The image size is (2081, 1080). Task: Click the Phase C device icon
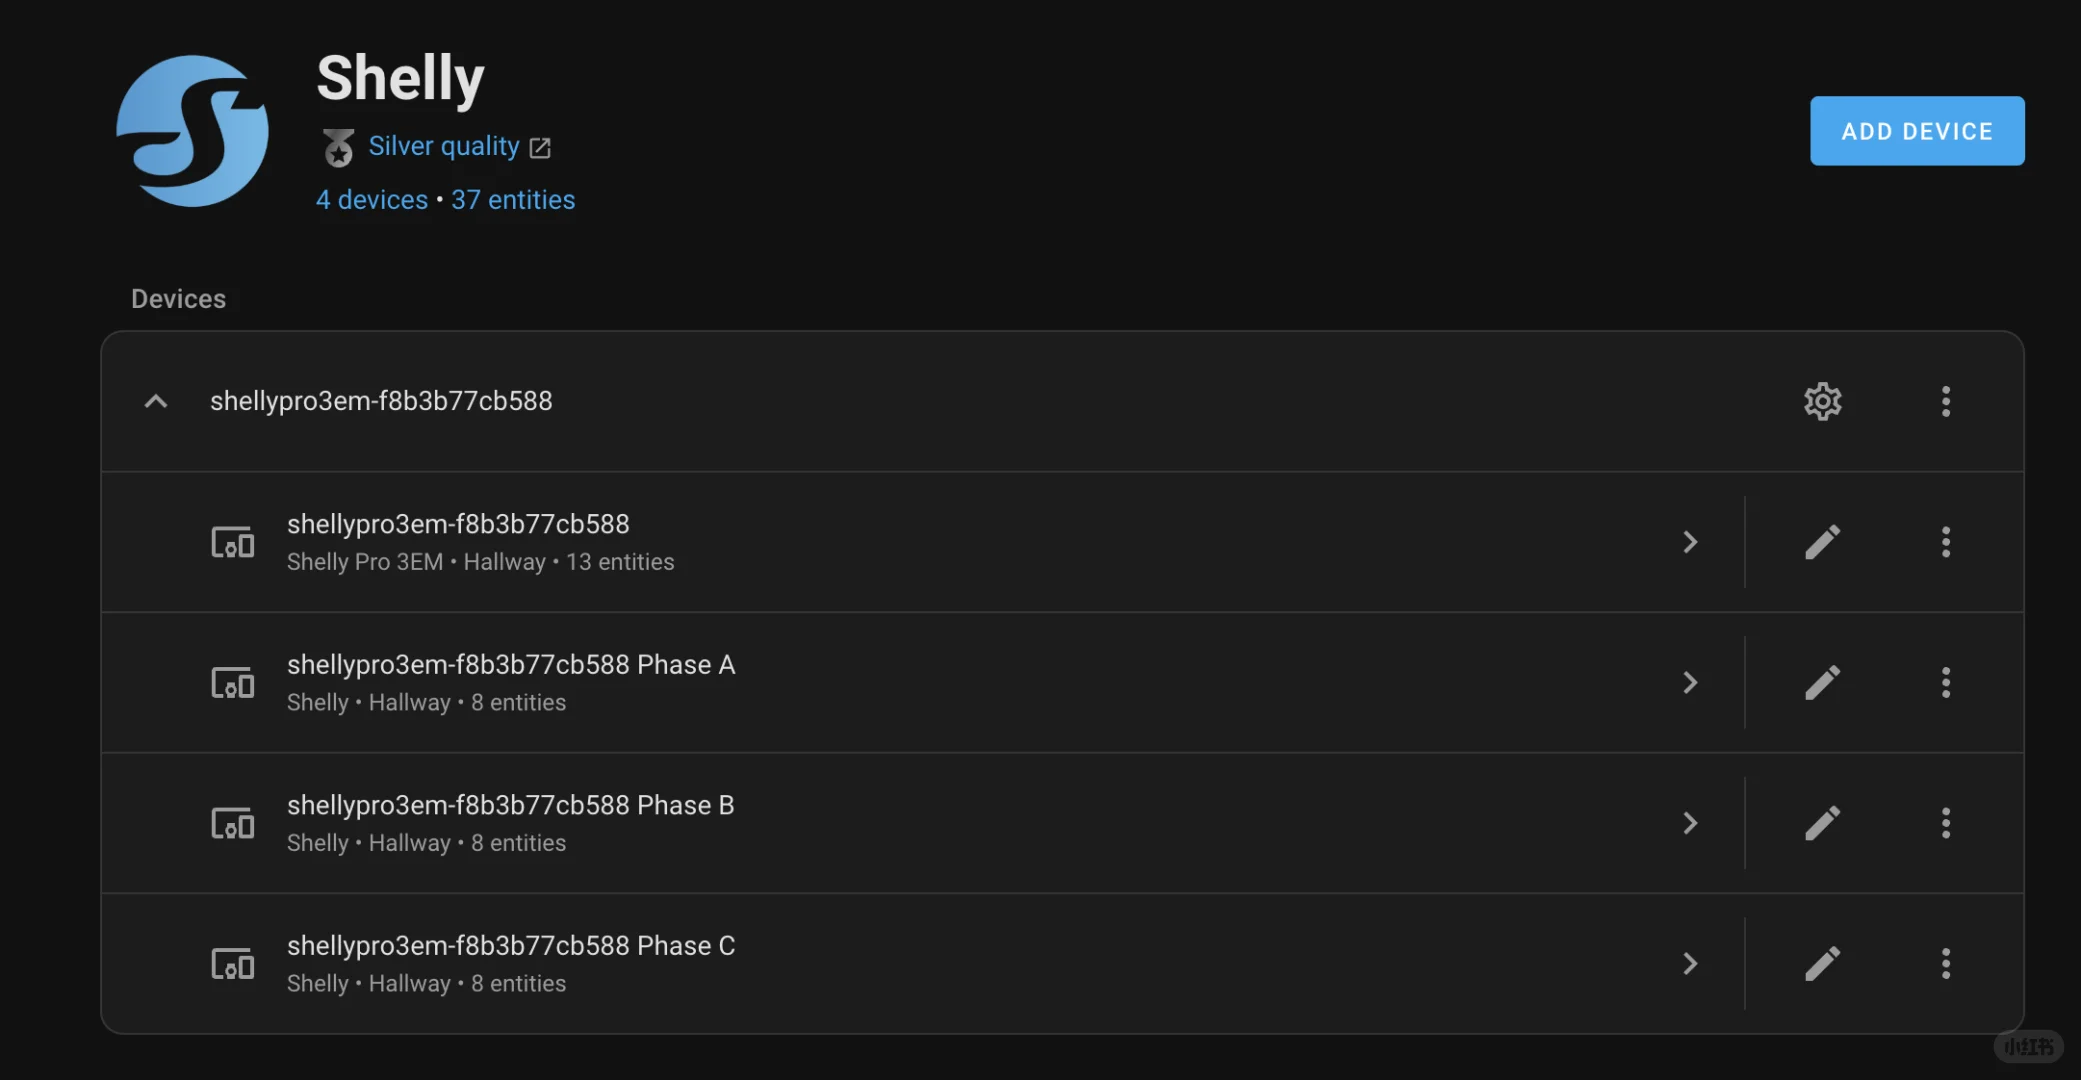(x=232, y=964)
